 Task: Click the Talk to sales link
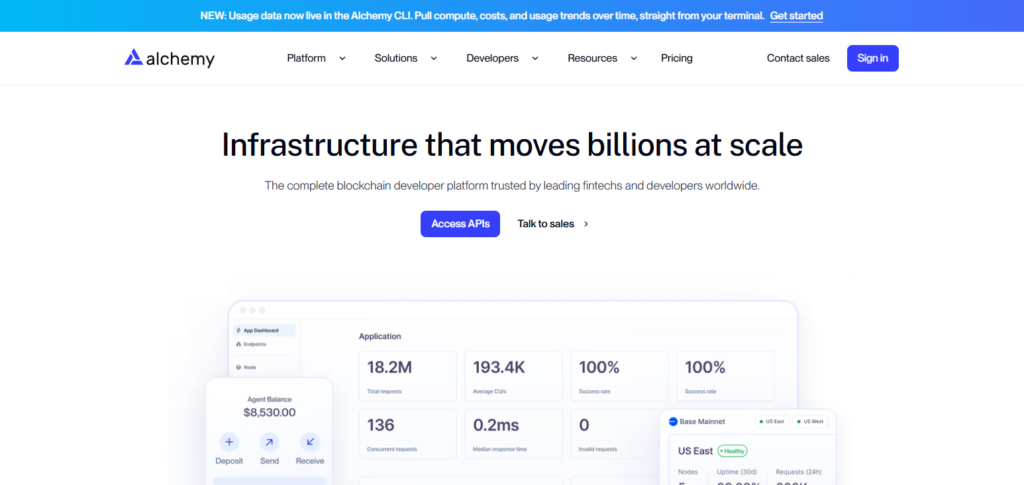pyautogui.click(x=545, y=224)
